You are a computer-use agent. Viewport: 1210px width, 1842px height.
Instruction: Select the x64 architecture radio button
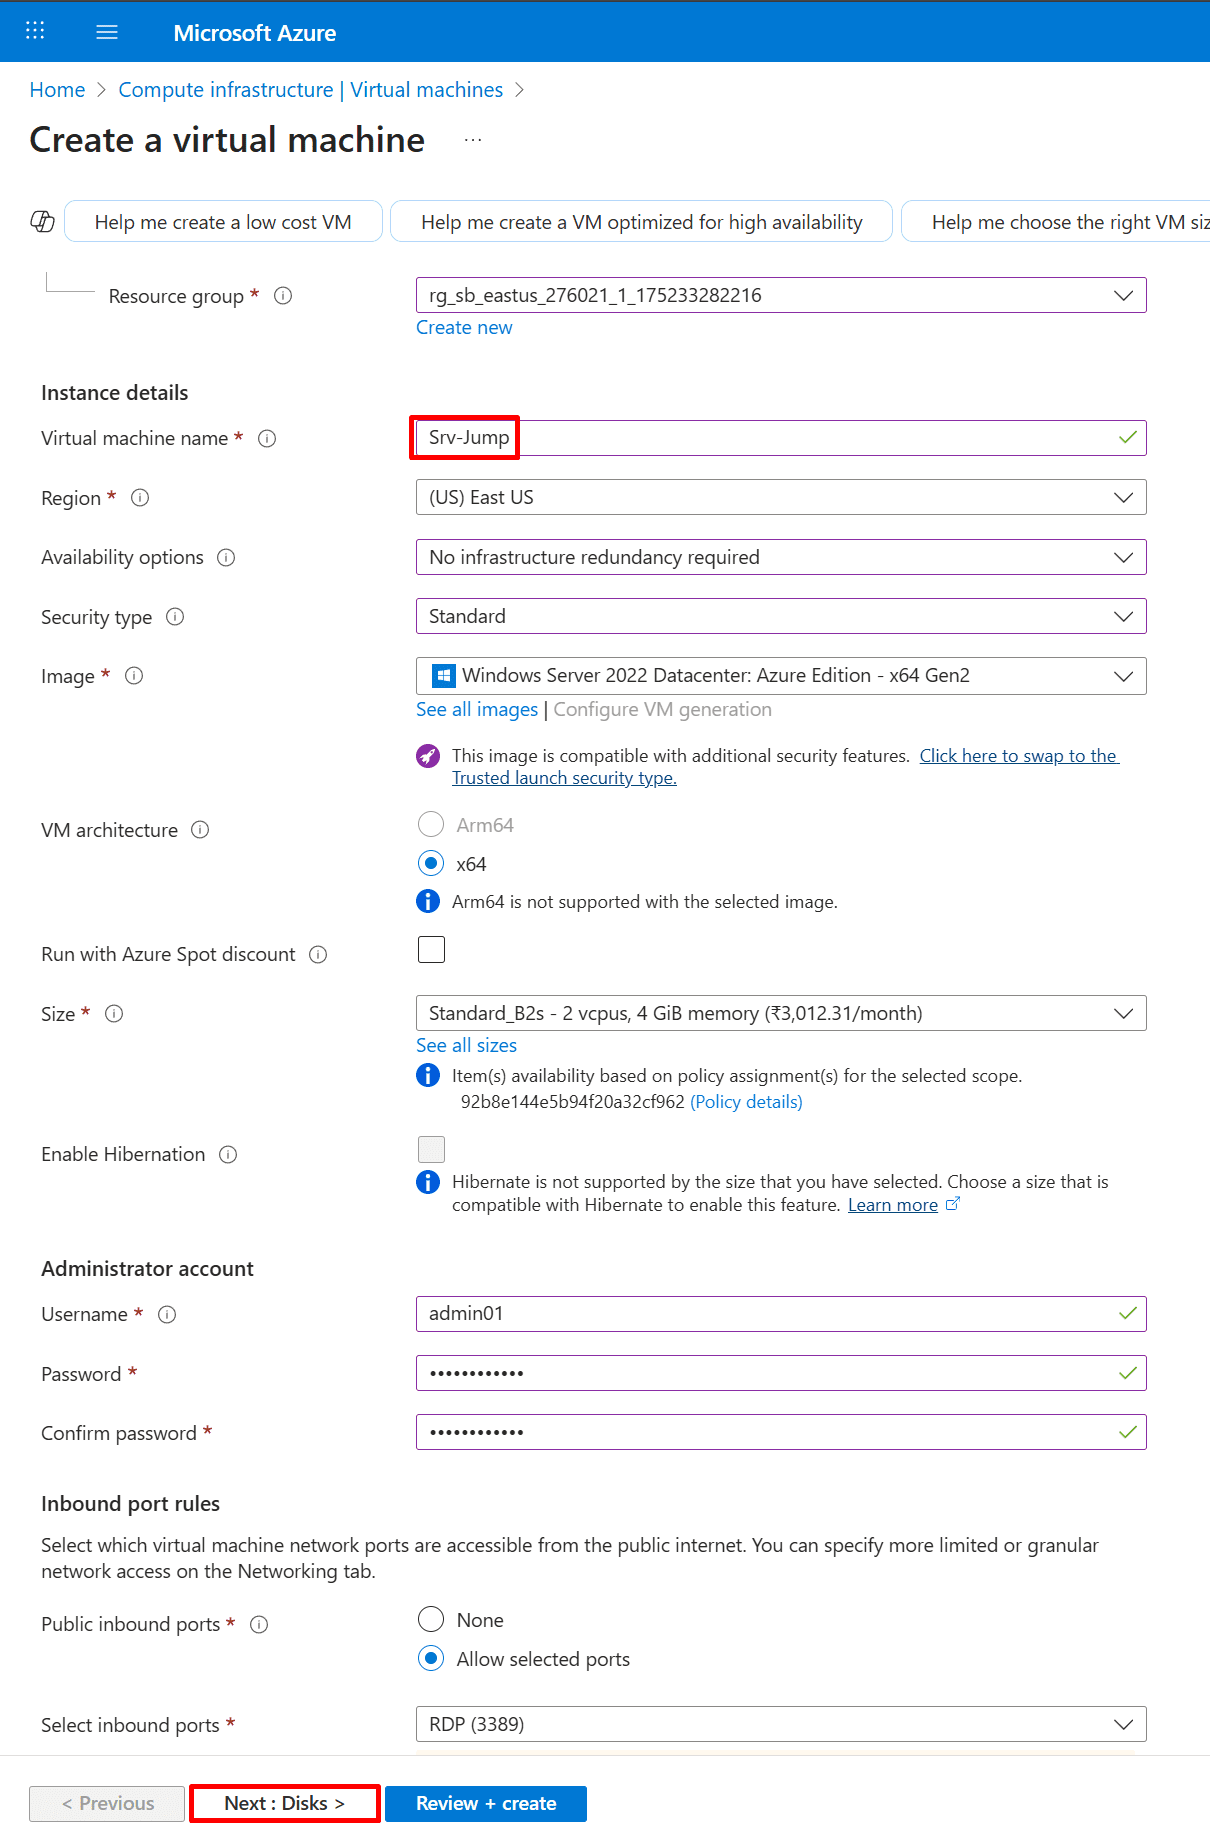coord(431,863)
